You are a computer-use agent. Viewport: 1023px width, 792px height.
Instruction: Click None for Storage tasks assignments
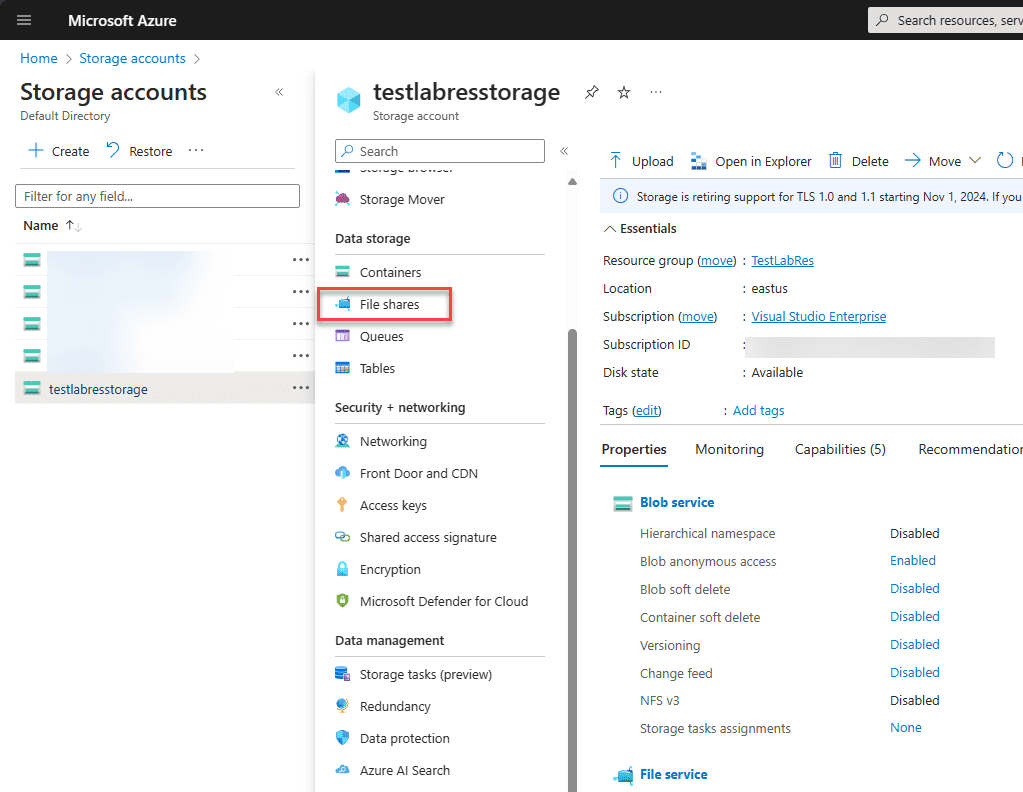906,727
